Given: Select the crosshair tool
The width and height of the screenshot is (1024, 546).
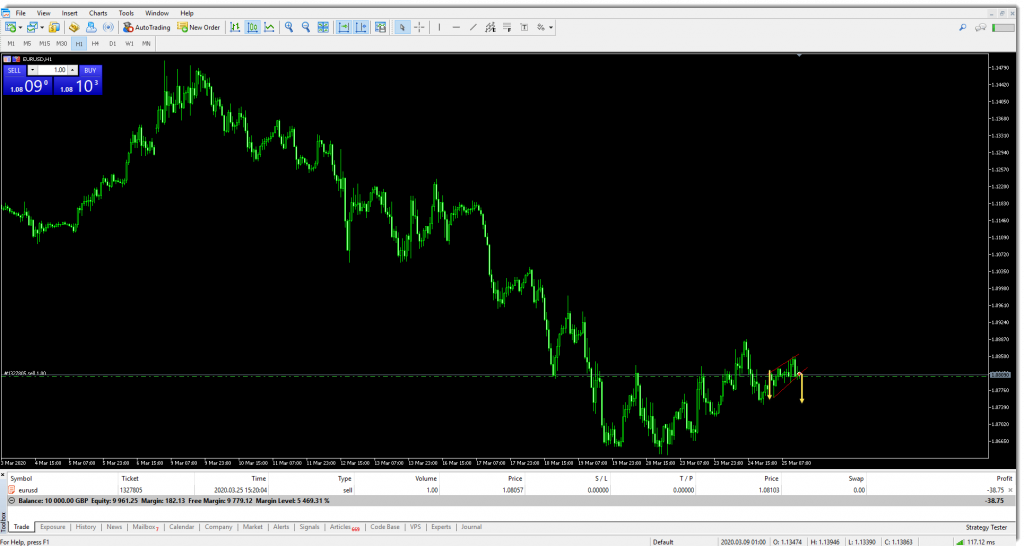Looking at the screenshot, I should click(x=418, y=27).
